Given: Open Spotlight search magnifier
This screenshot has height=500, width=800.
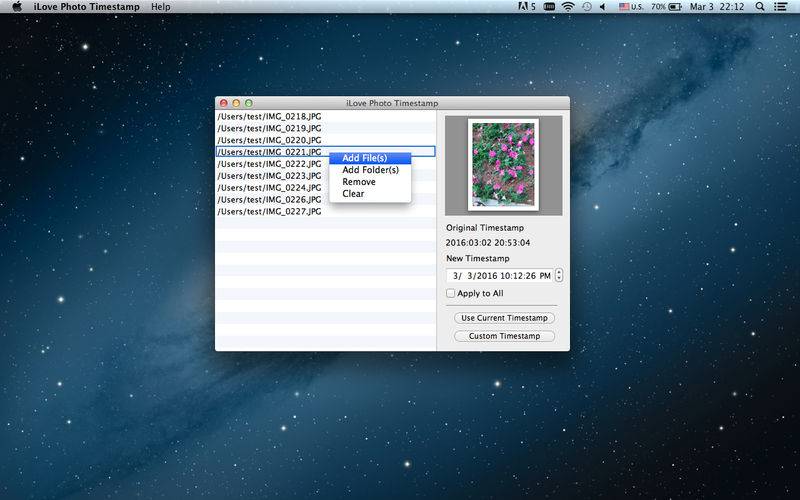Looking at the screenshot, I should [760, 7].
